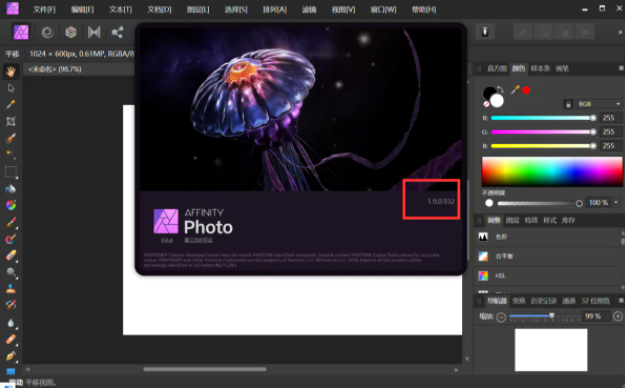Open the 历史记录 tab

pyautogui.click(x=544, y=301)
